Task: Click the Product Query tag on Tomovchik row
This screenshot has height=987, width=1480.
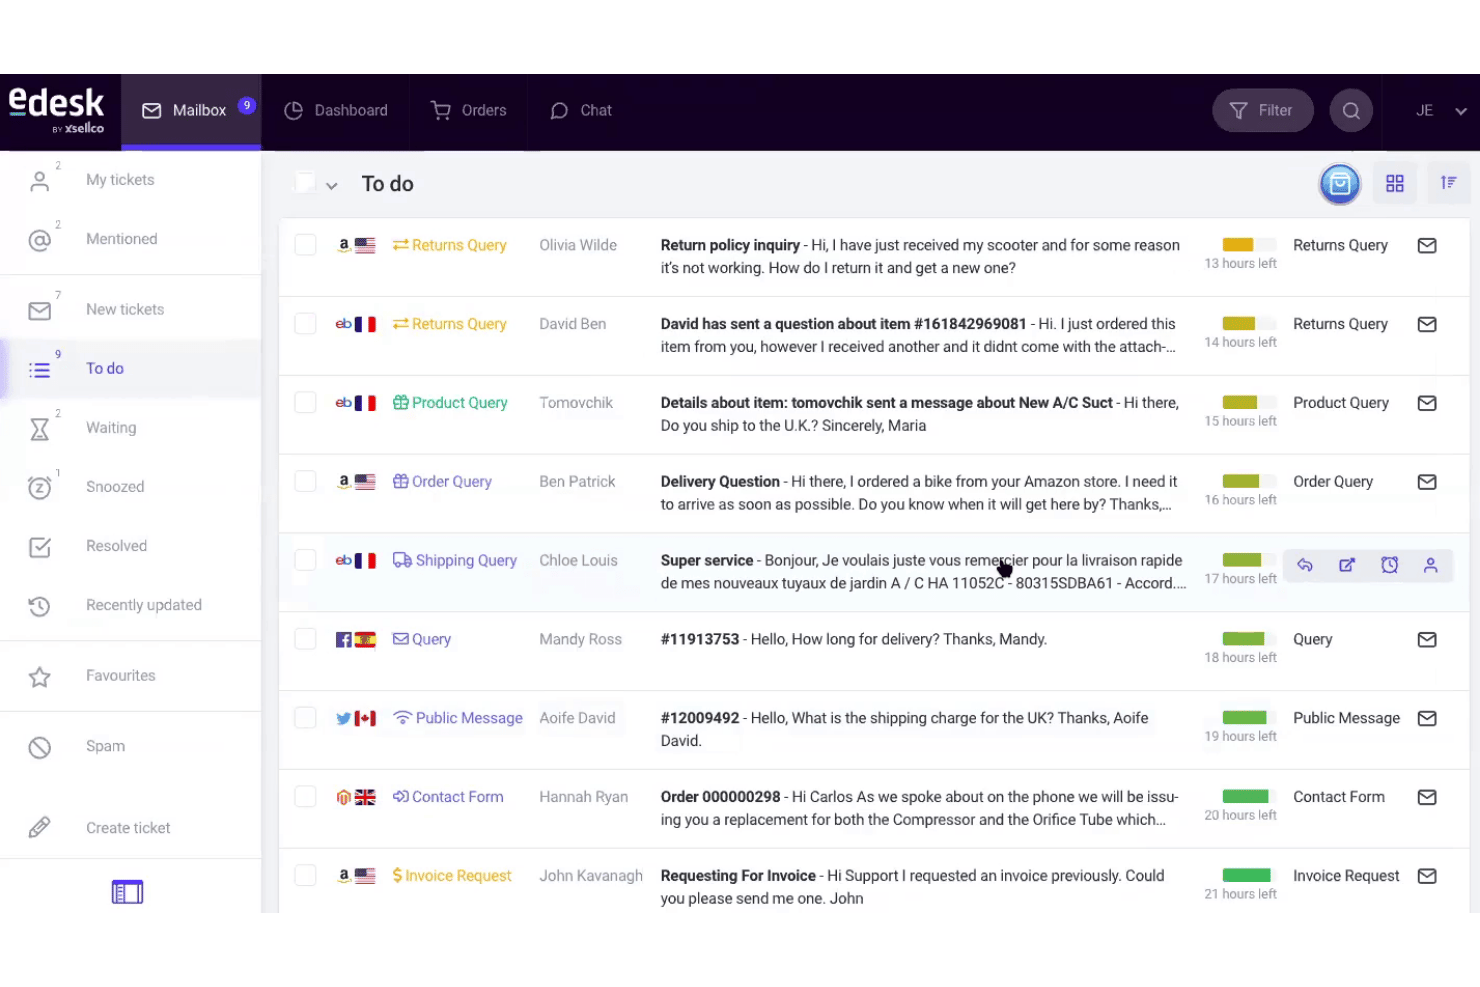Action: [450, 403]
